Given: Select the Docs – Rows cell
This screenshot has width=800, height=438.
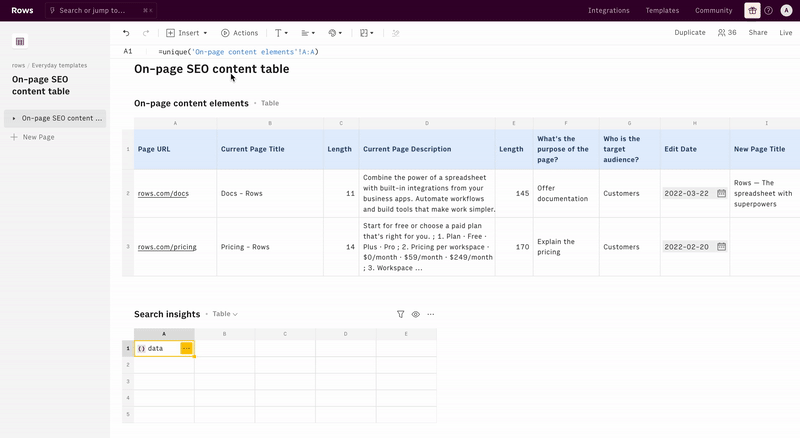Looking at the screenshot, I should pos(270,193).
